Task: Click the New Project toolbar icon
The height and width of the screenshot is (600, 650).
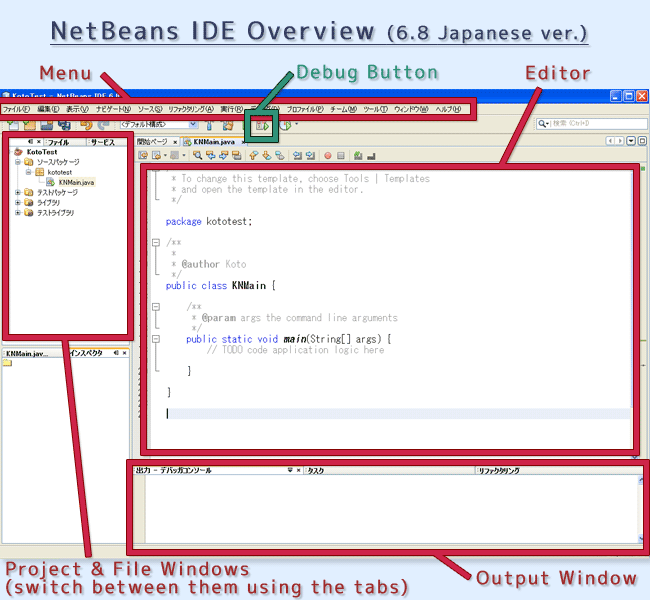Action: (29, 124)
